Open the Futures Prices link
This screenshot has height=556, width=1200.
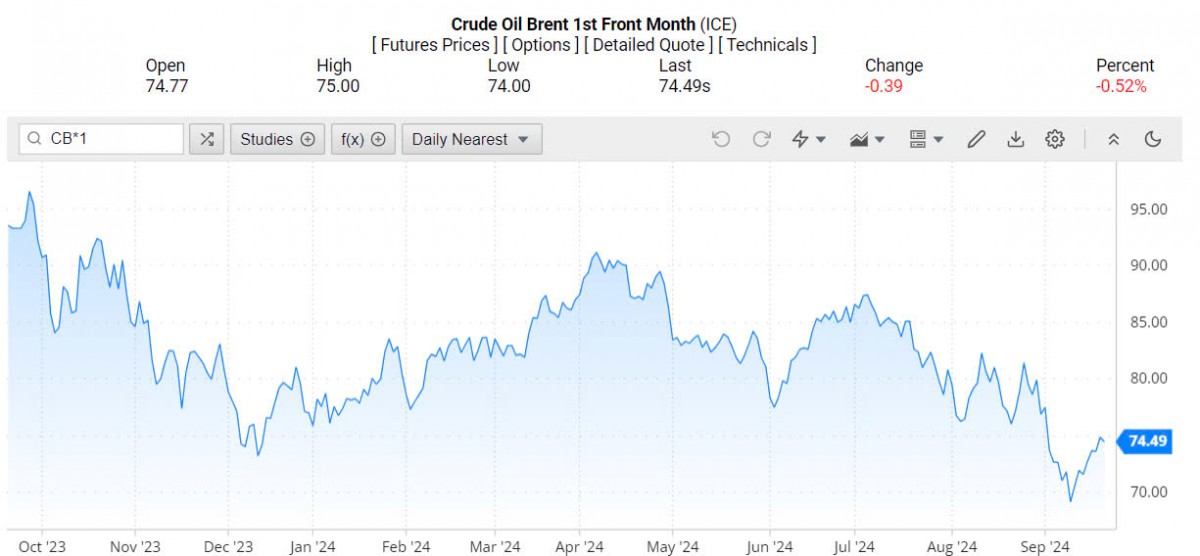click(435, 45)
